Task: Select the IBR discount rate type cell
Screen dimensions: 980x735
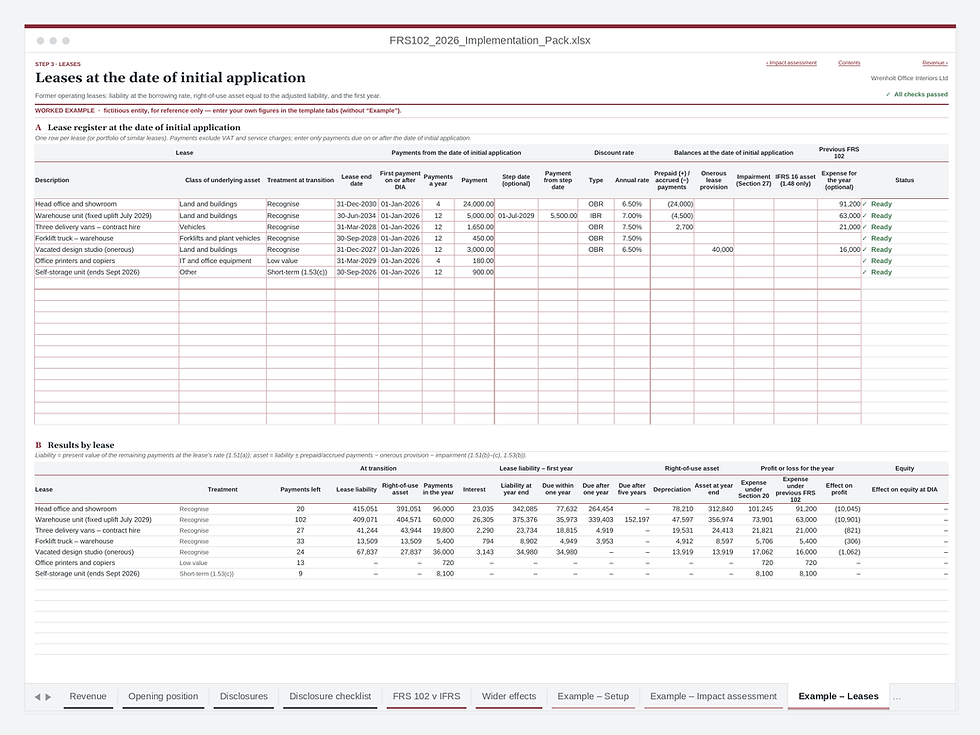Action: point(596,216)
